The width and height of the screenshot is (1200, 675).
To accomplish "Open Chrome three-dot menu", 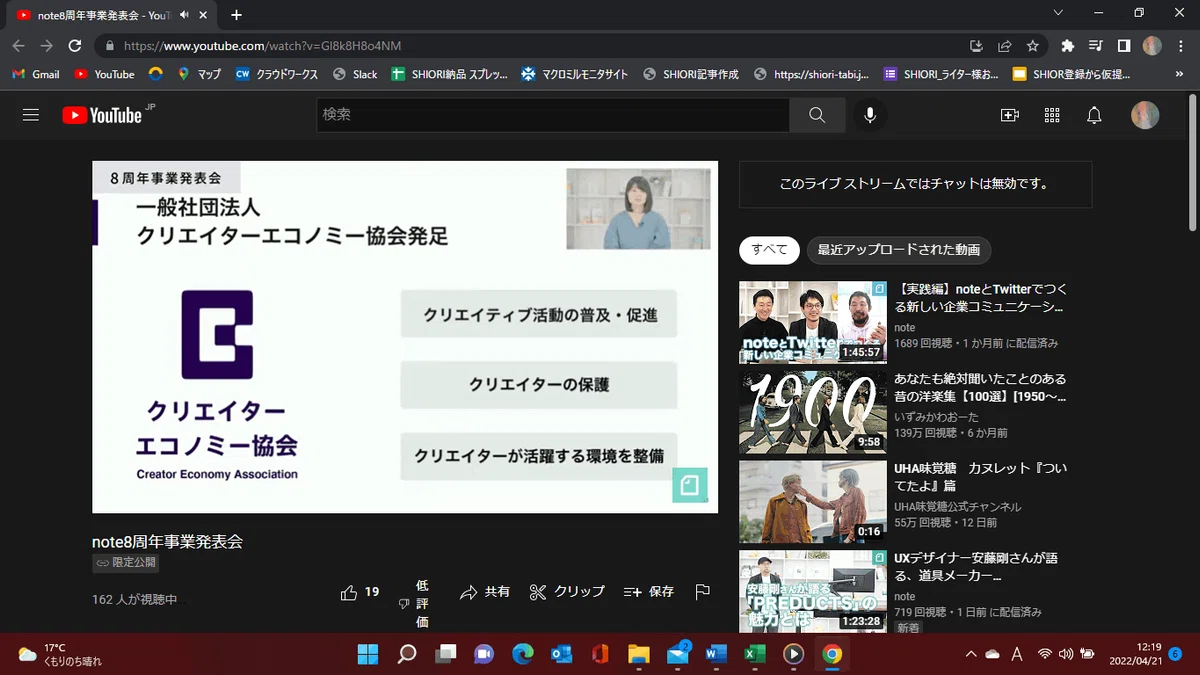I will pyautogui.click(x=1180, y=46).
